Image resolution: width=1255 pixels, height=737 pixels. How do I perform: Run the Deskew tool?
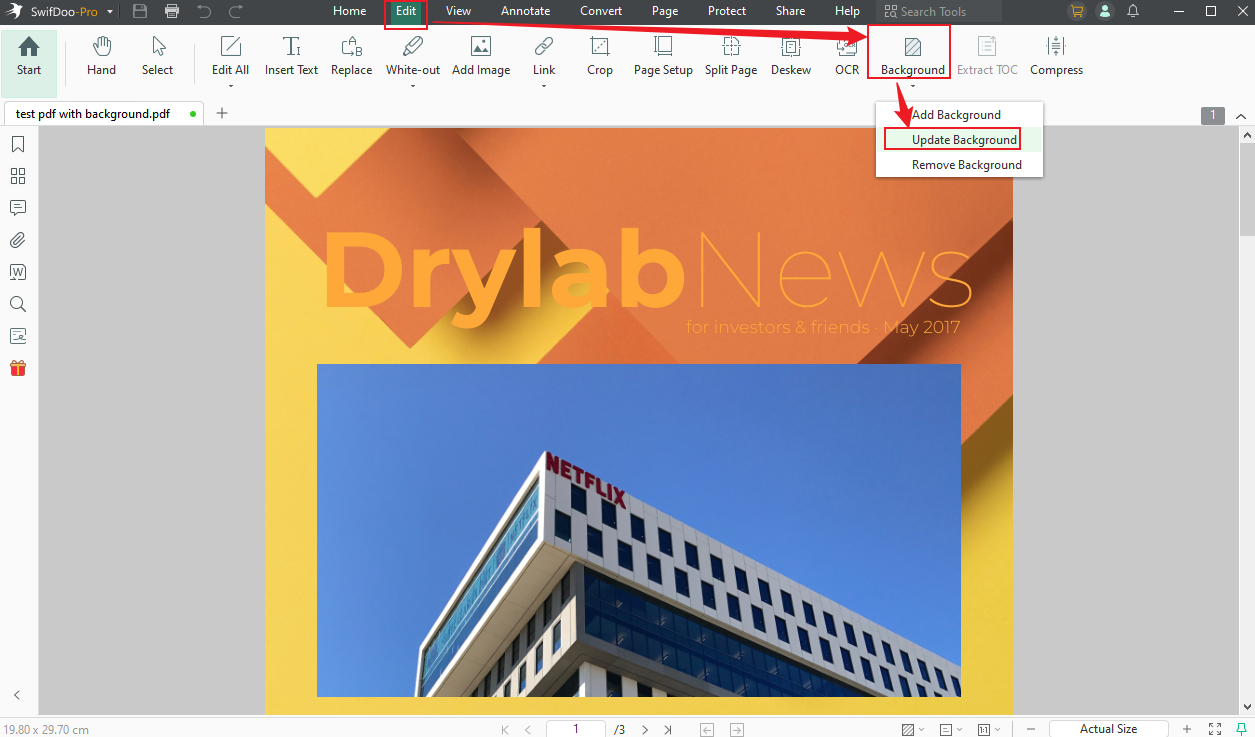[x=791, y=57]
